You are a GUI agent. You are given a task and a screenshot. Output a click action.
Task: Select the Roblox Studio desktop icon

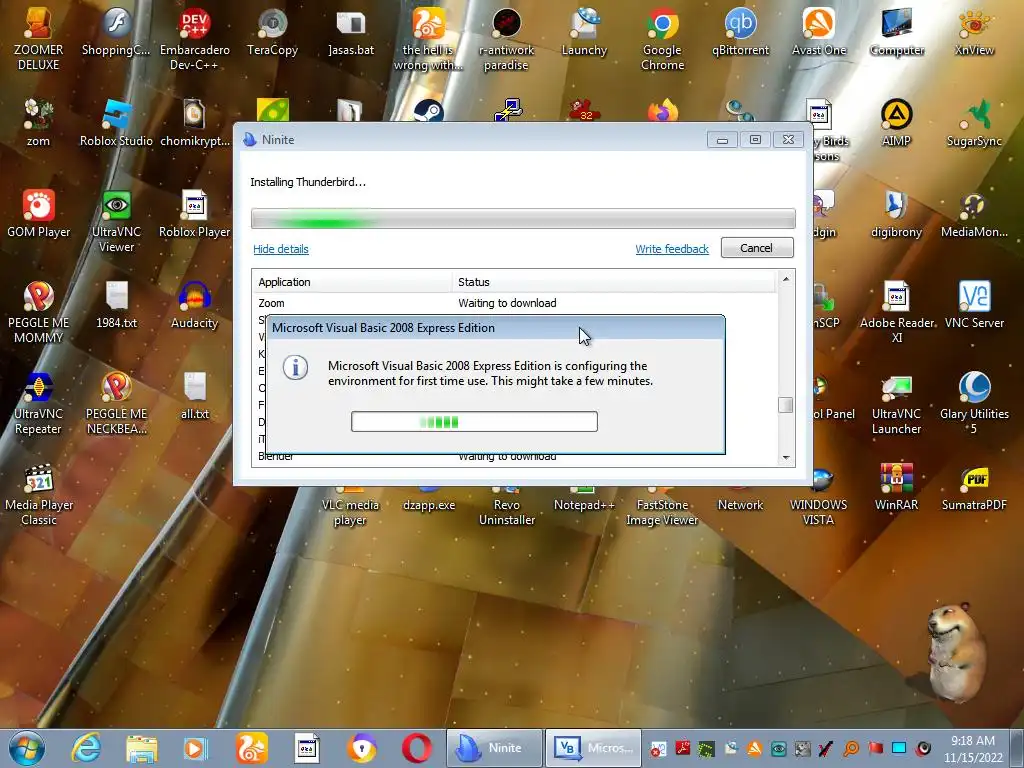pos(116,123)
